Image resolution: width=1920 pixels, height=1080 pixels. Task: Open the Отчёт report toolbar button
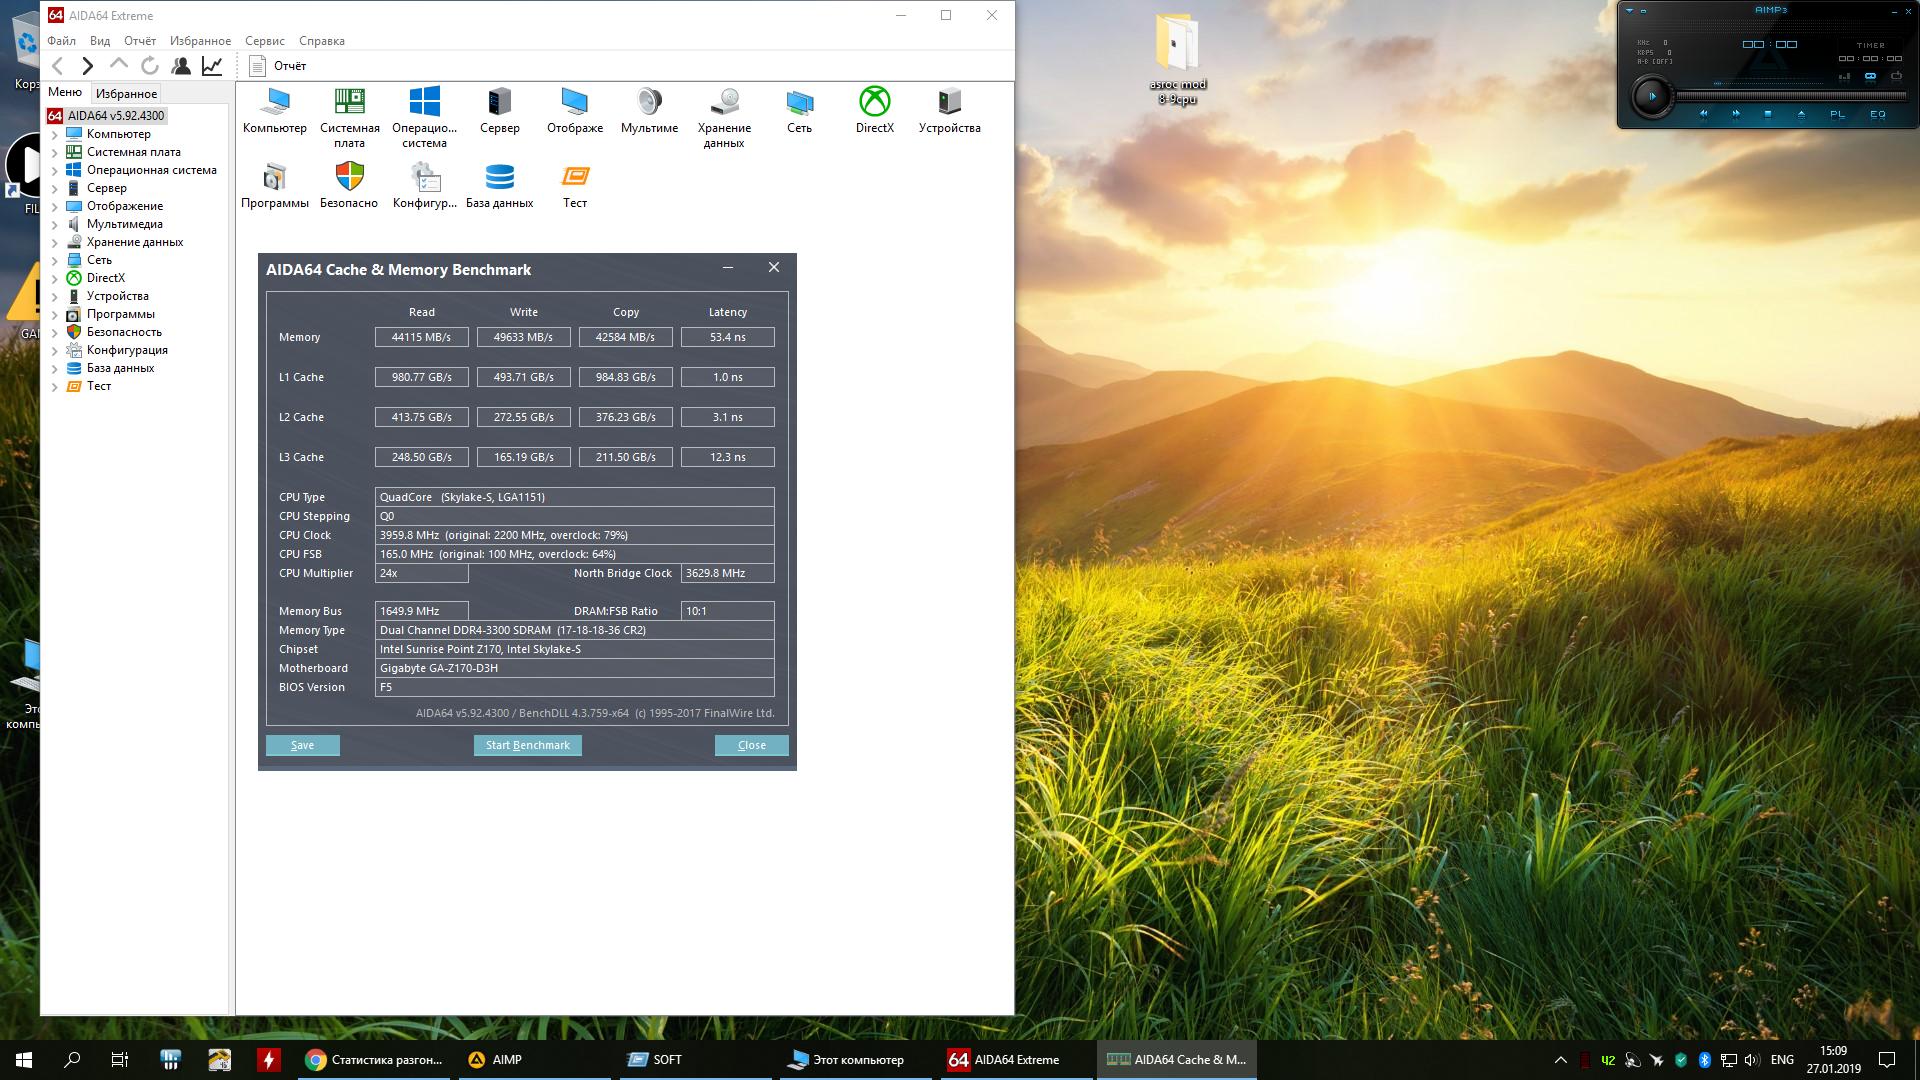(278, 66)
